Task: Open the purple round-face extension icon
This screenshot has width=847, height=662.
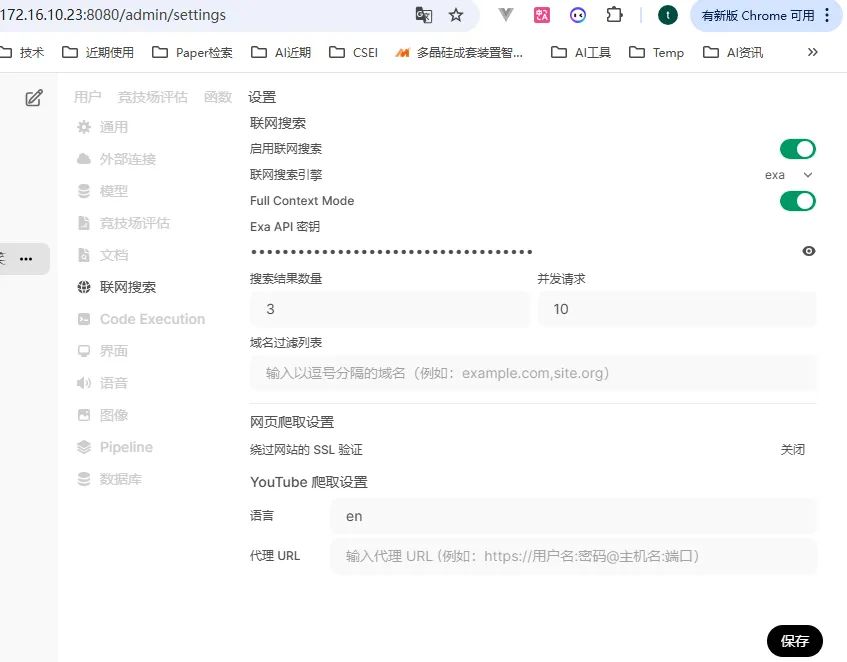Action: [x=577, y=15]
